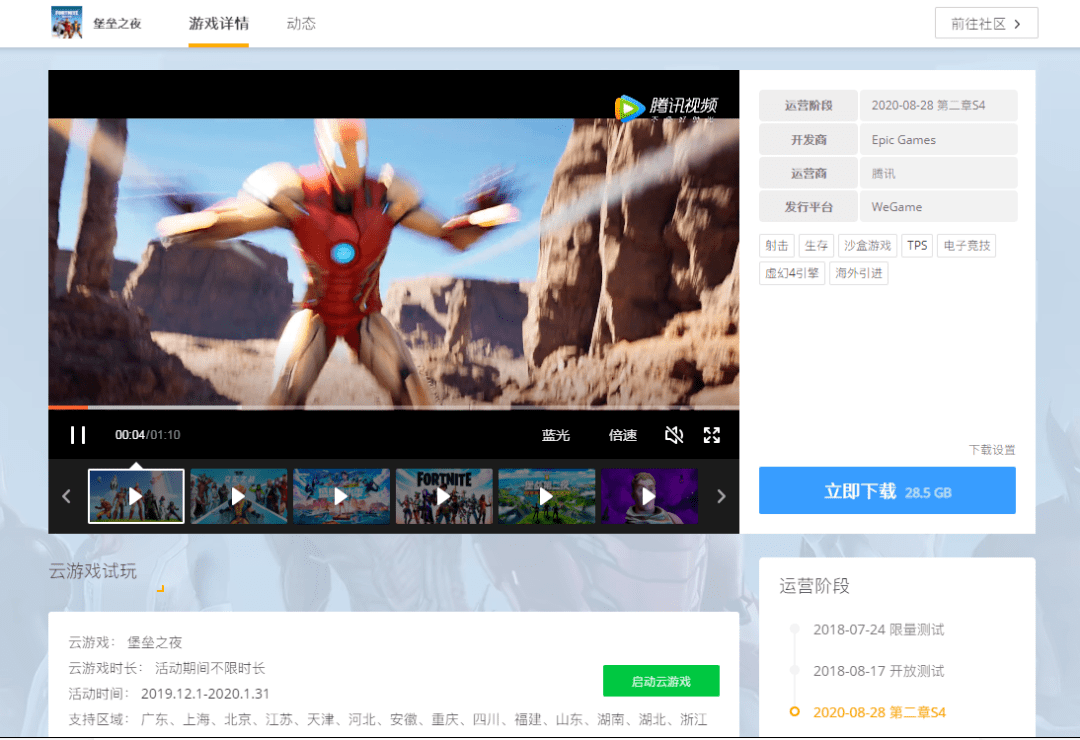Unmute the video sound

[x=674, y=435]
